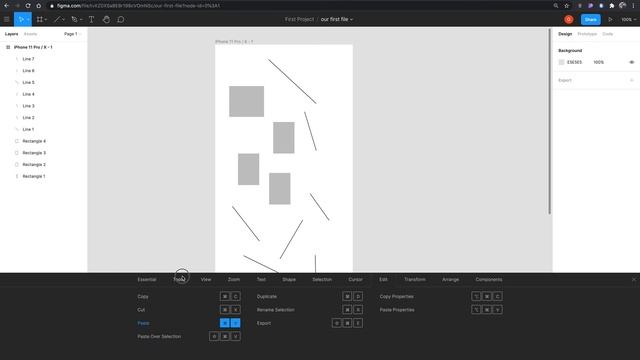Screen dimensions: 640x360
Task: Select the Frame tool
Action: (40, 19)
